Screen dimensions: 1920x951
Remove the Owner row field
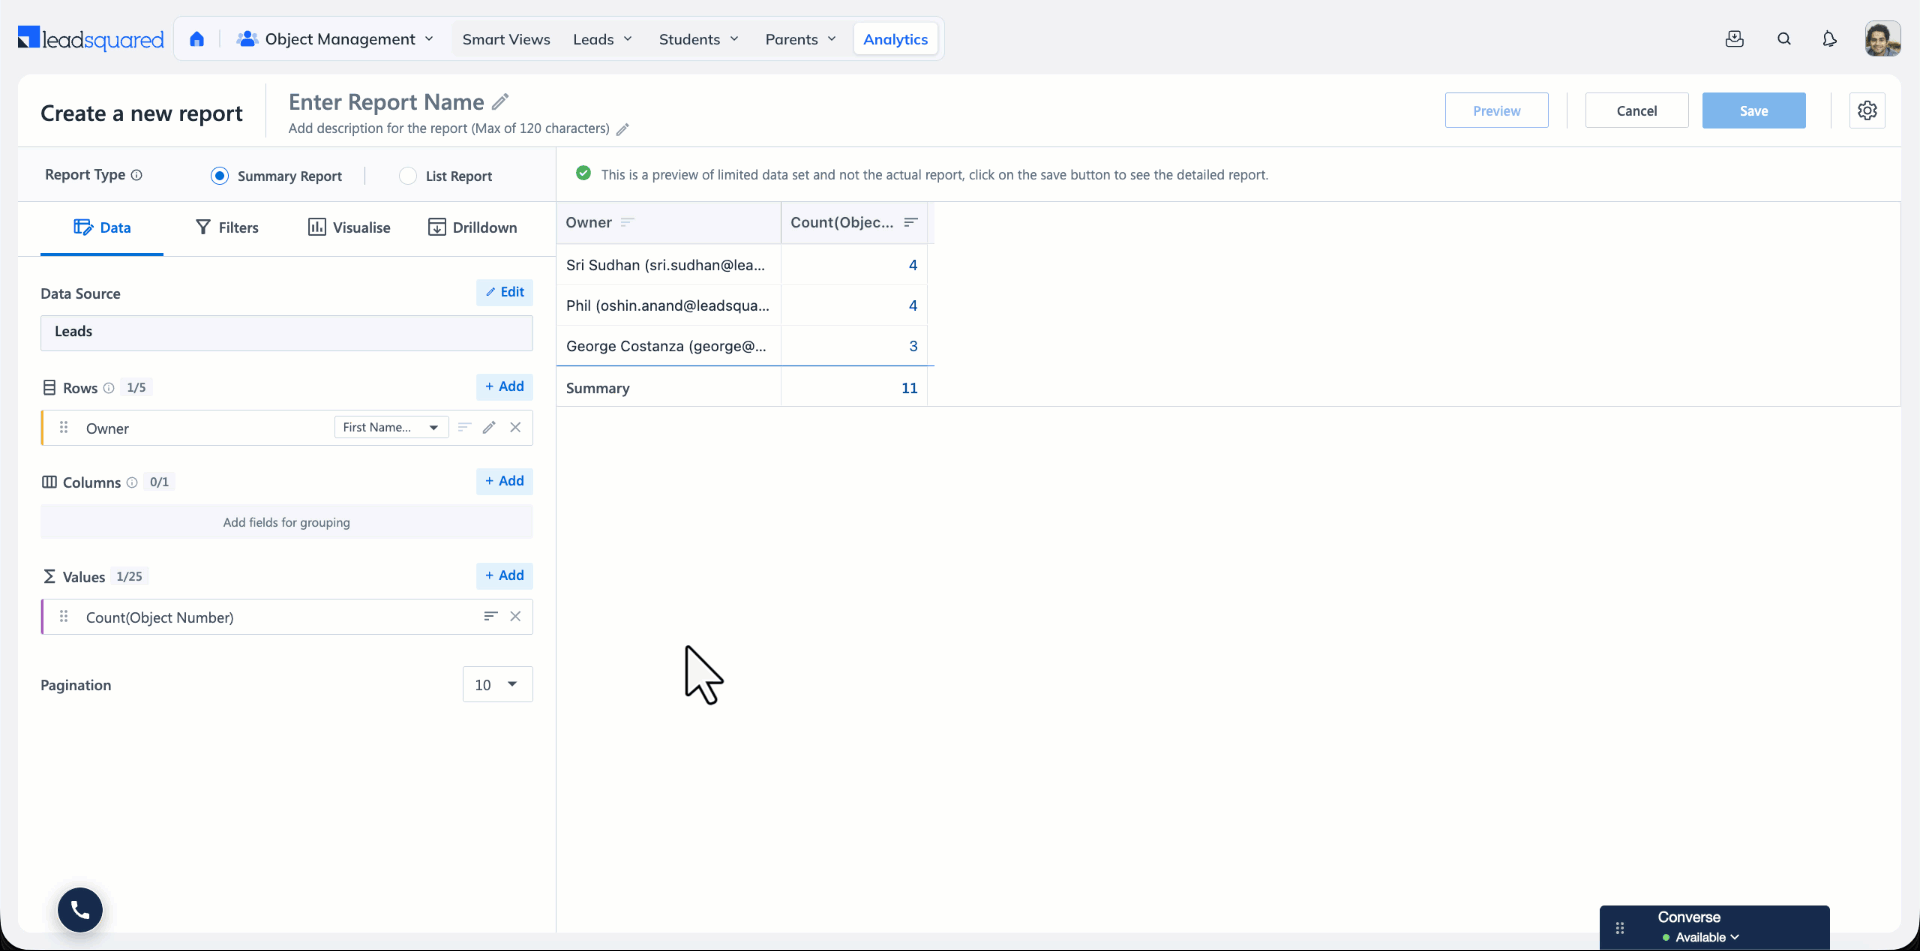tap(515, 427)
